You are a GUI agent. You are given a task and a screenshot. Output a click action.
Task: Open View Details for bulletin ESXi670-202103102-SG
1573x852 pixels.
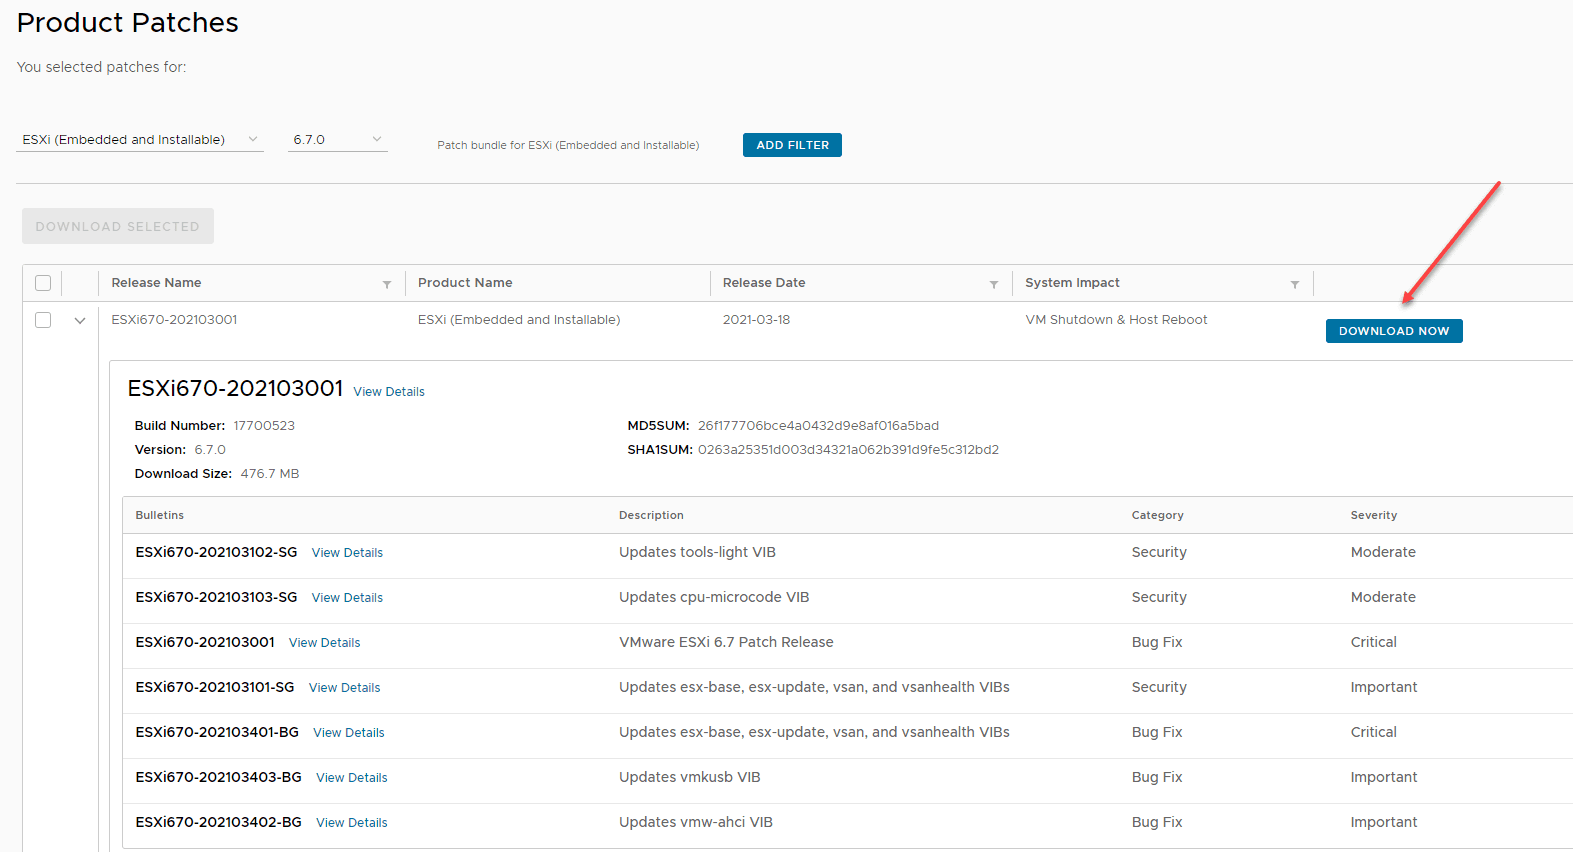point(347,553)
